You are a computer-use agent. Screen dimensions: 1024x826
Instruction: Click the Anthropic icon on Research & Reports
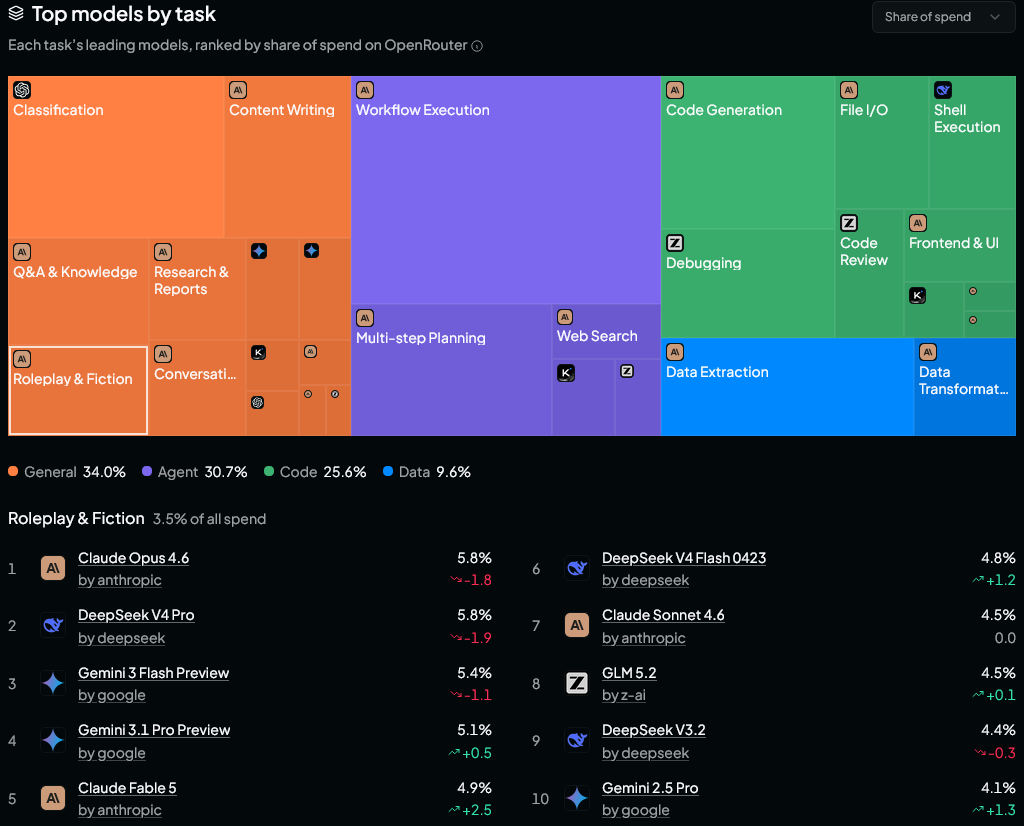coord(163,251)
